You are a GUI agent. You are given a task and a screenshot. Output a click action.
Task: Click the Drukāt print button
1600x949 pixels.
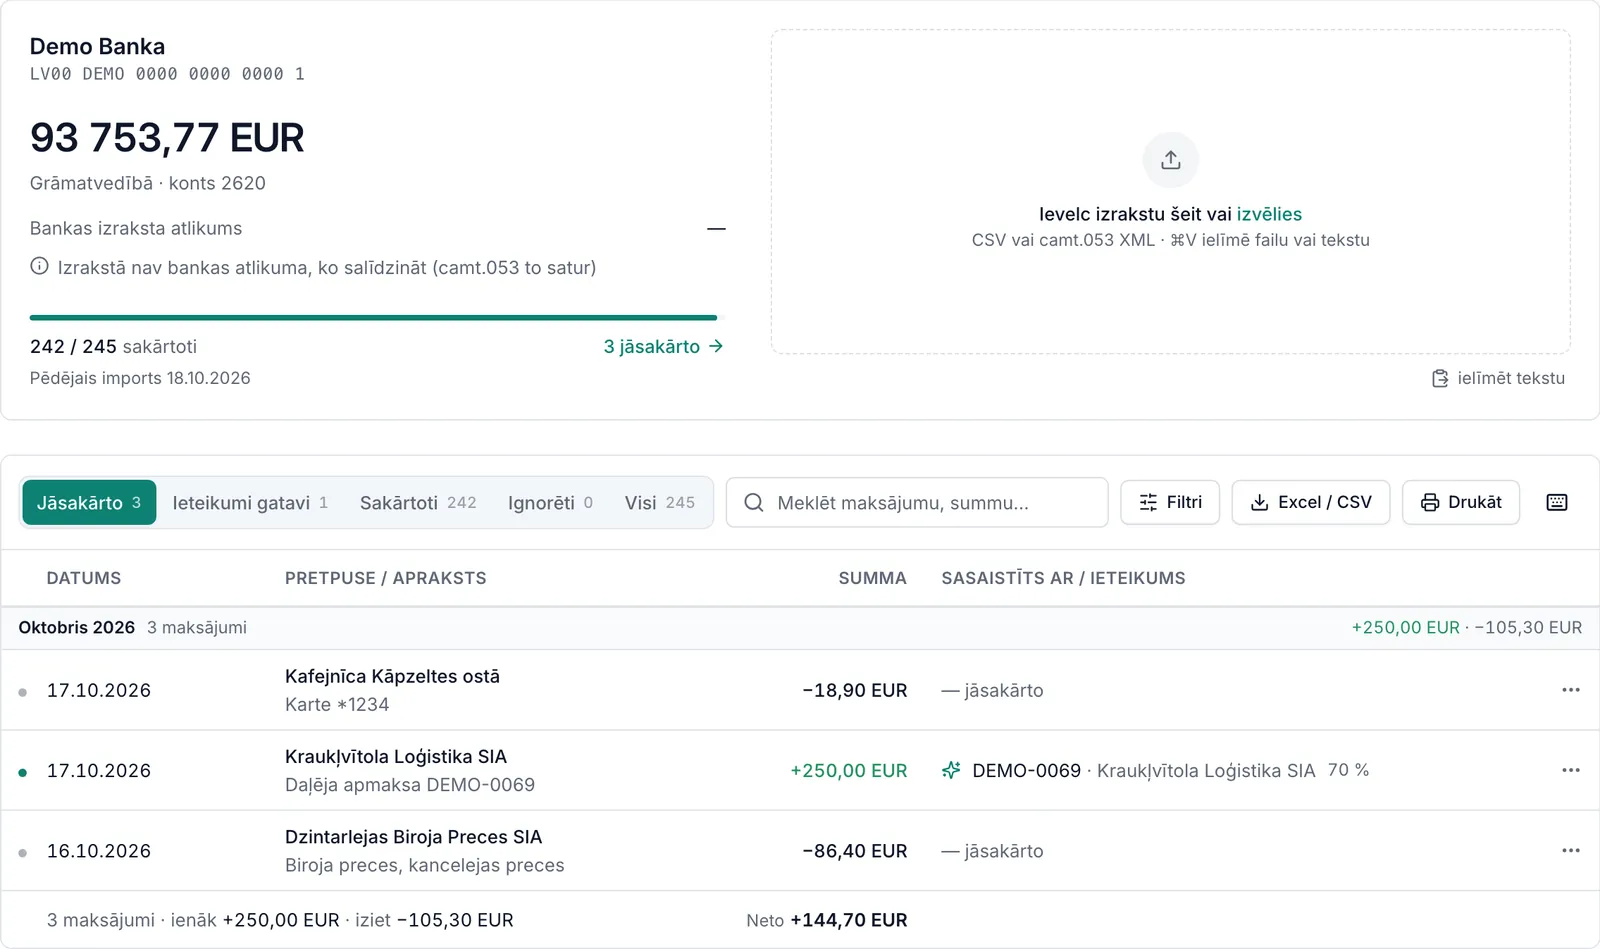coord(1461,502)
